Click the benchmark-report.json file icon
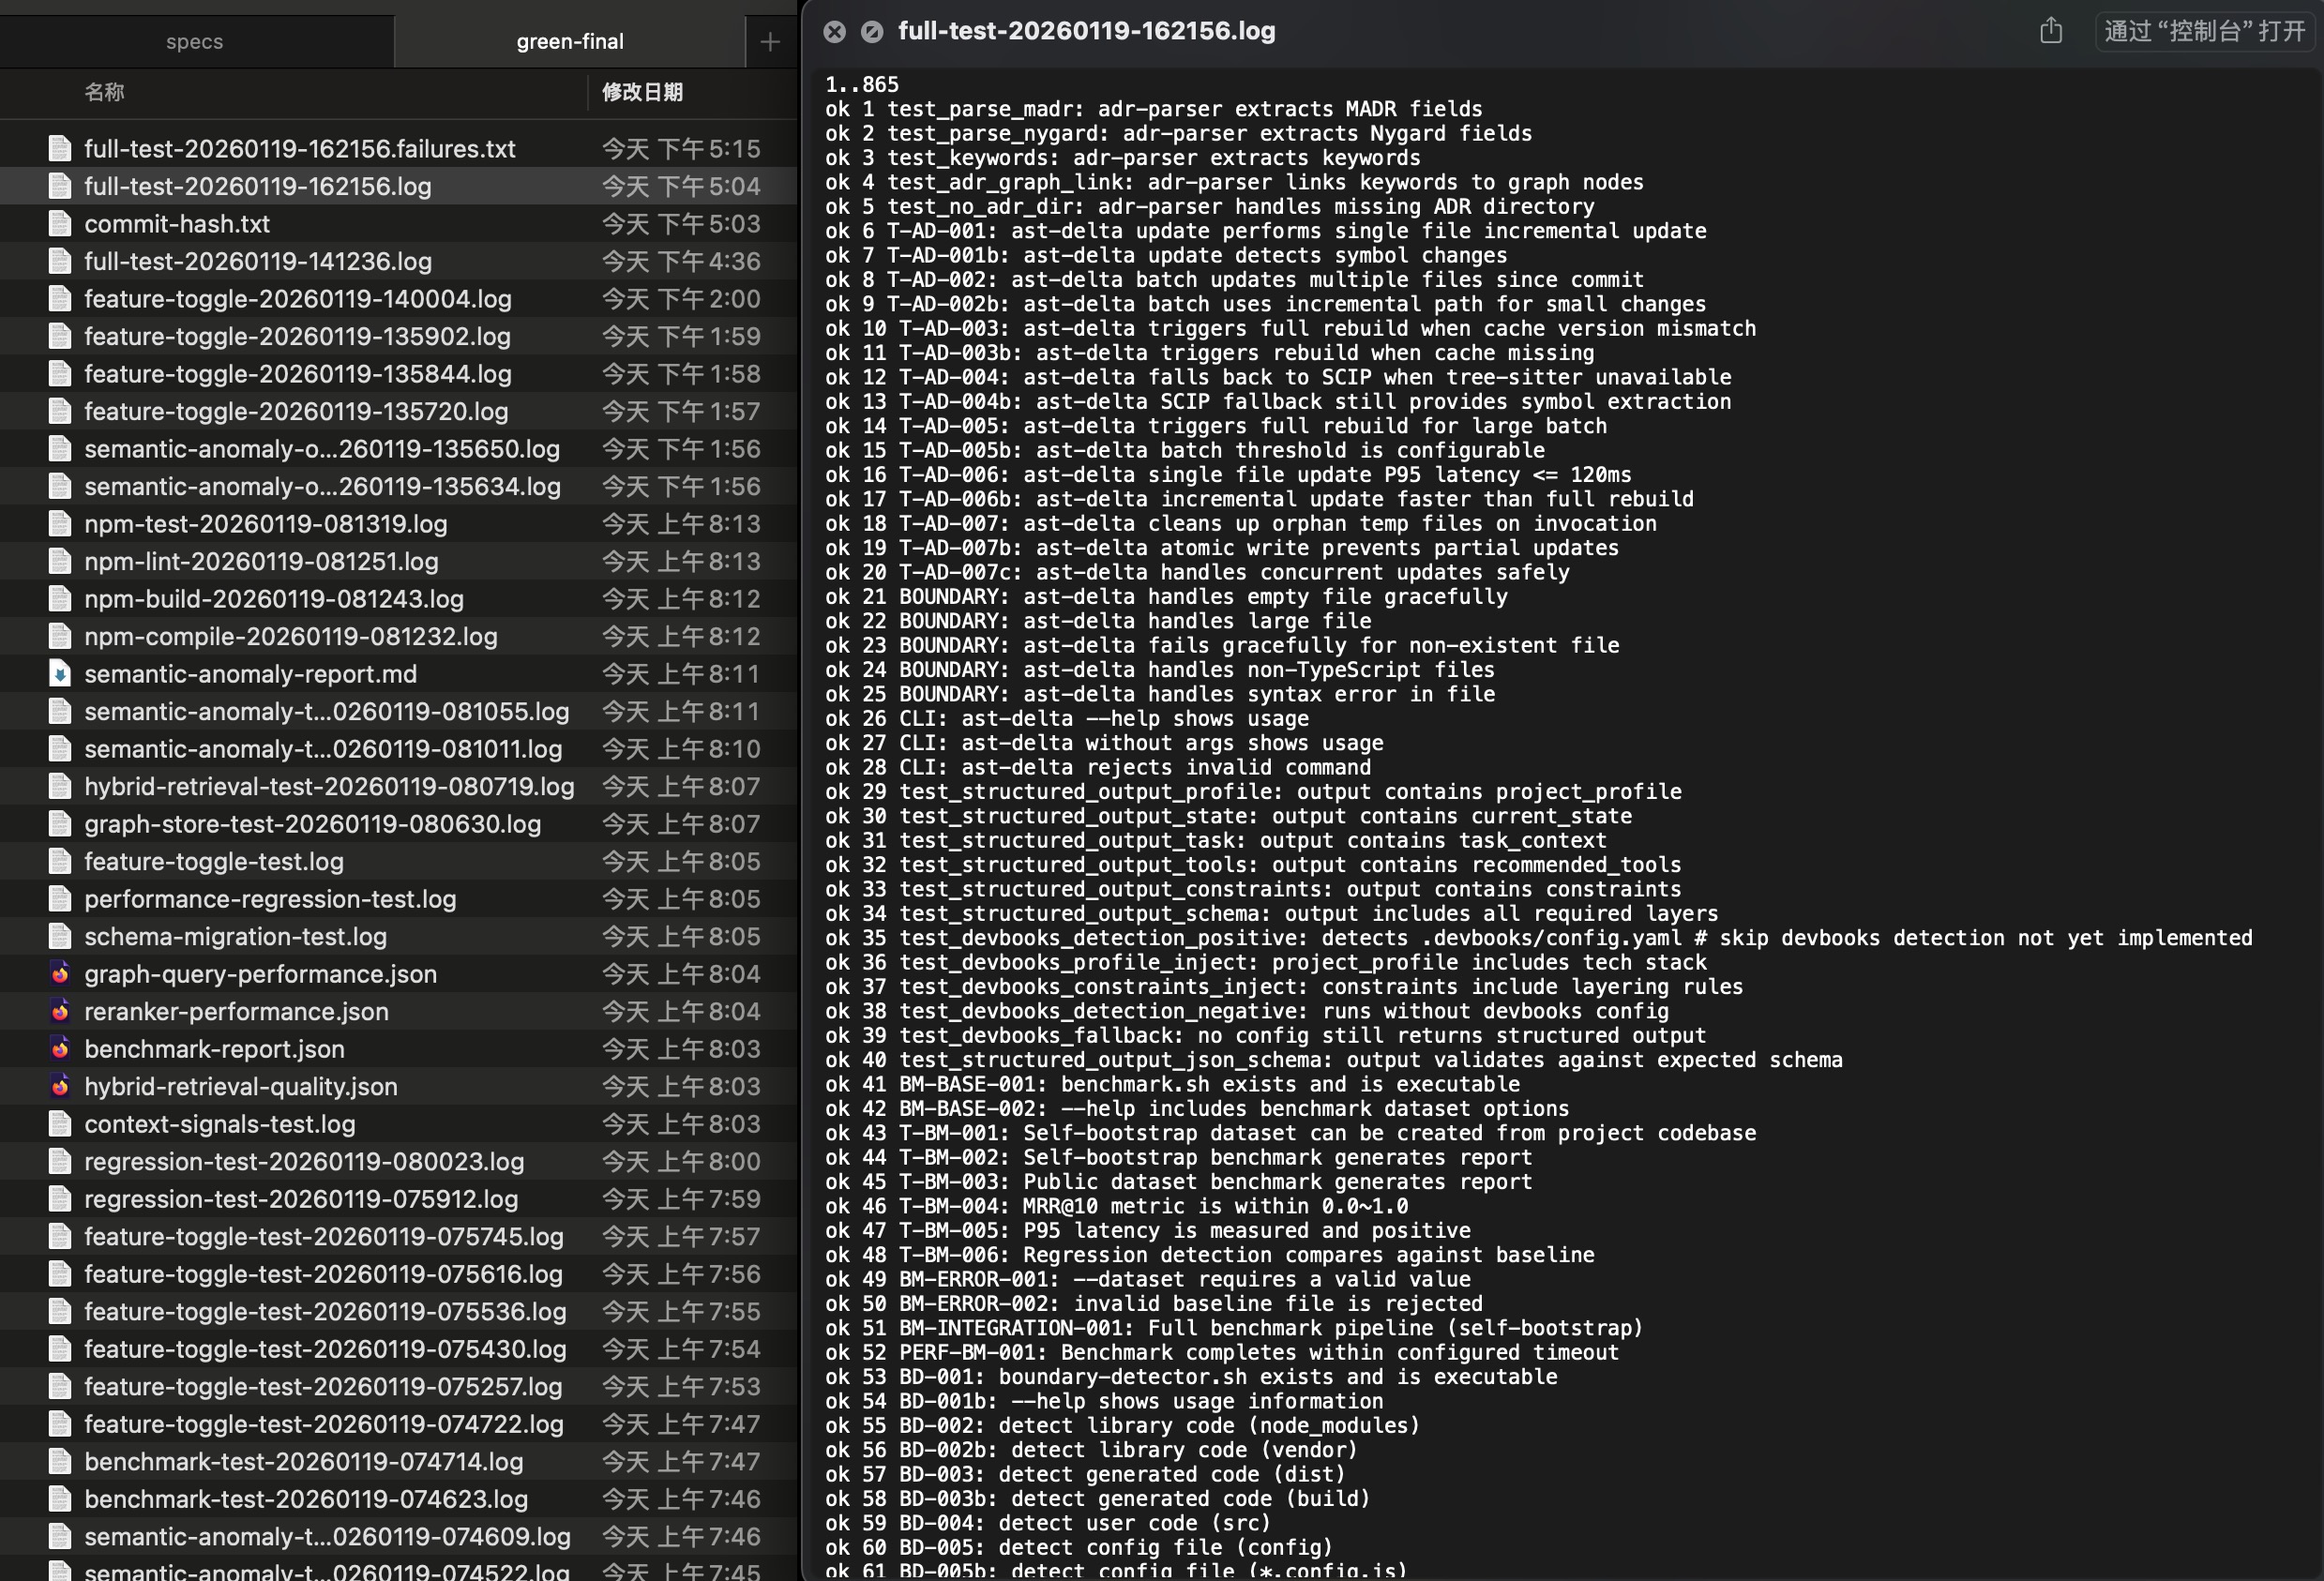2324x1581 pixels. (60, 1049)
